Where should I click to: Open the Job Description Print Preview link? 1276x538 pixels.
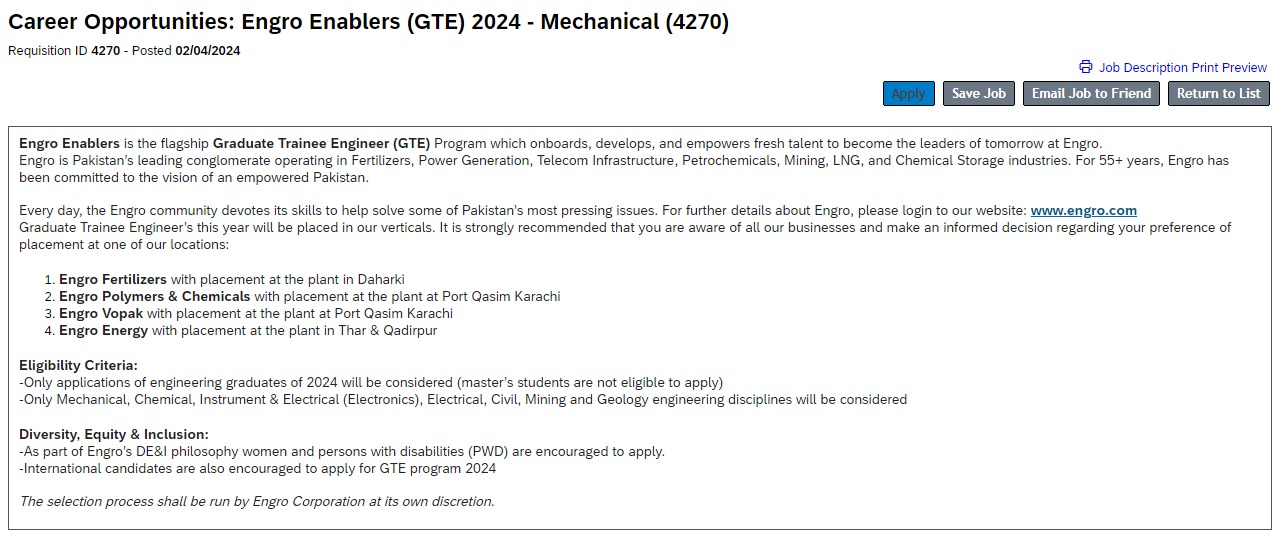click(x=1182, y=67)
